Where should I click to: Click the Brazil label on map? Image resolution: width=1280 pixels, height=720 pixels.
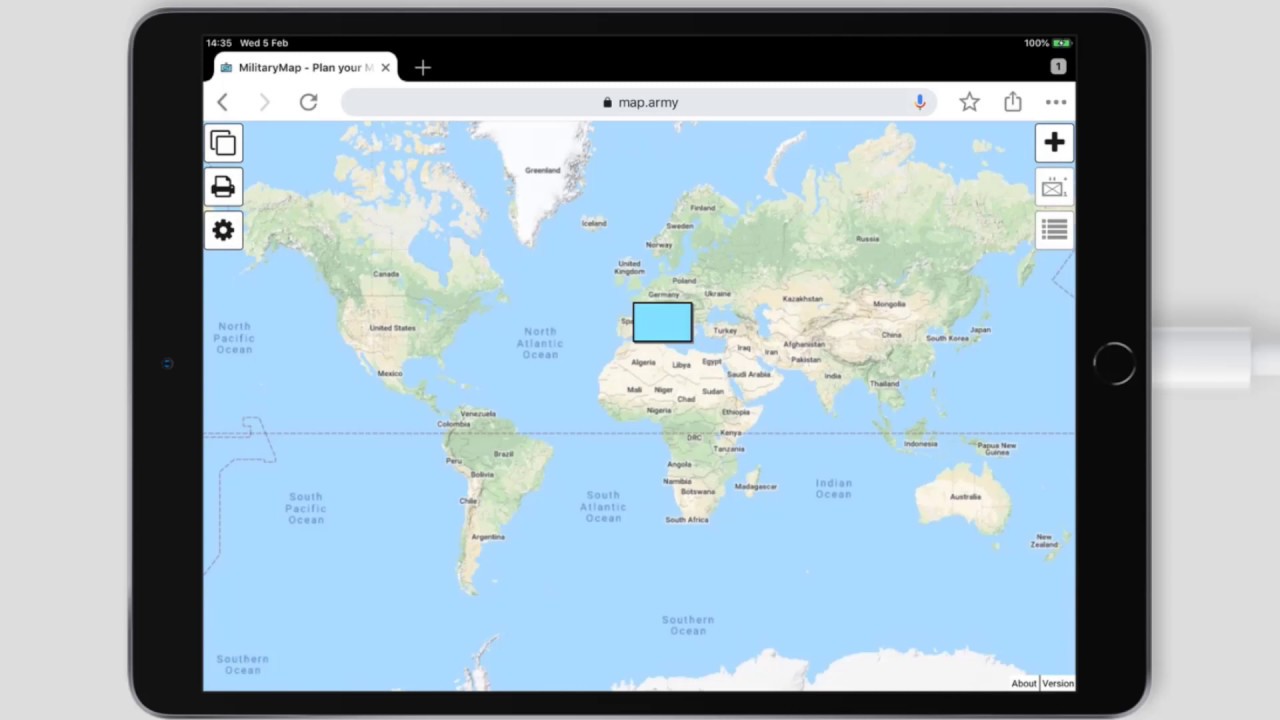[x=503, y=454]
